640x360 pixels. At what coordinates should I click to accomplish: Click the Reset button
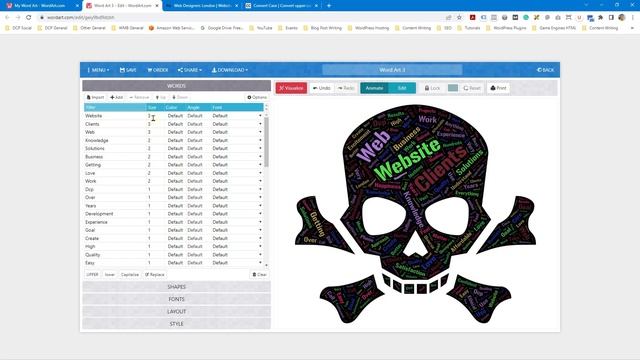[472, 88]
